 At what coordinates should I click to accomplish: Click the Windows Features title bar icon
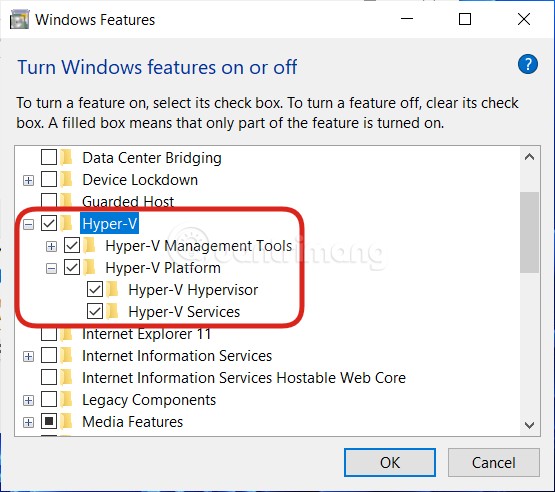tap(19, 19)
